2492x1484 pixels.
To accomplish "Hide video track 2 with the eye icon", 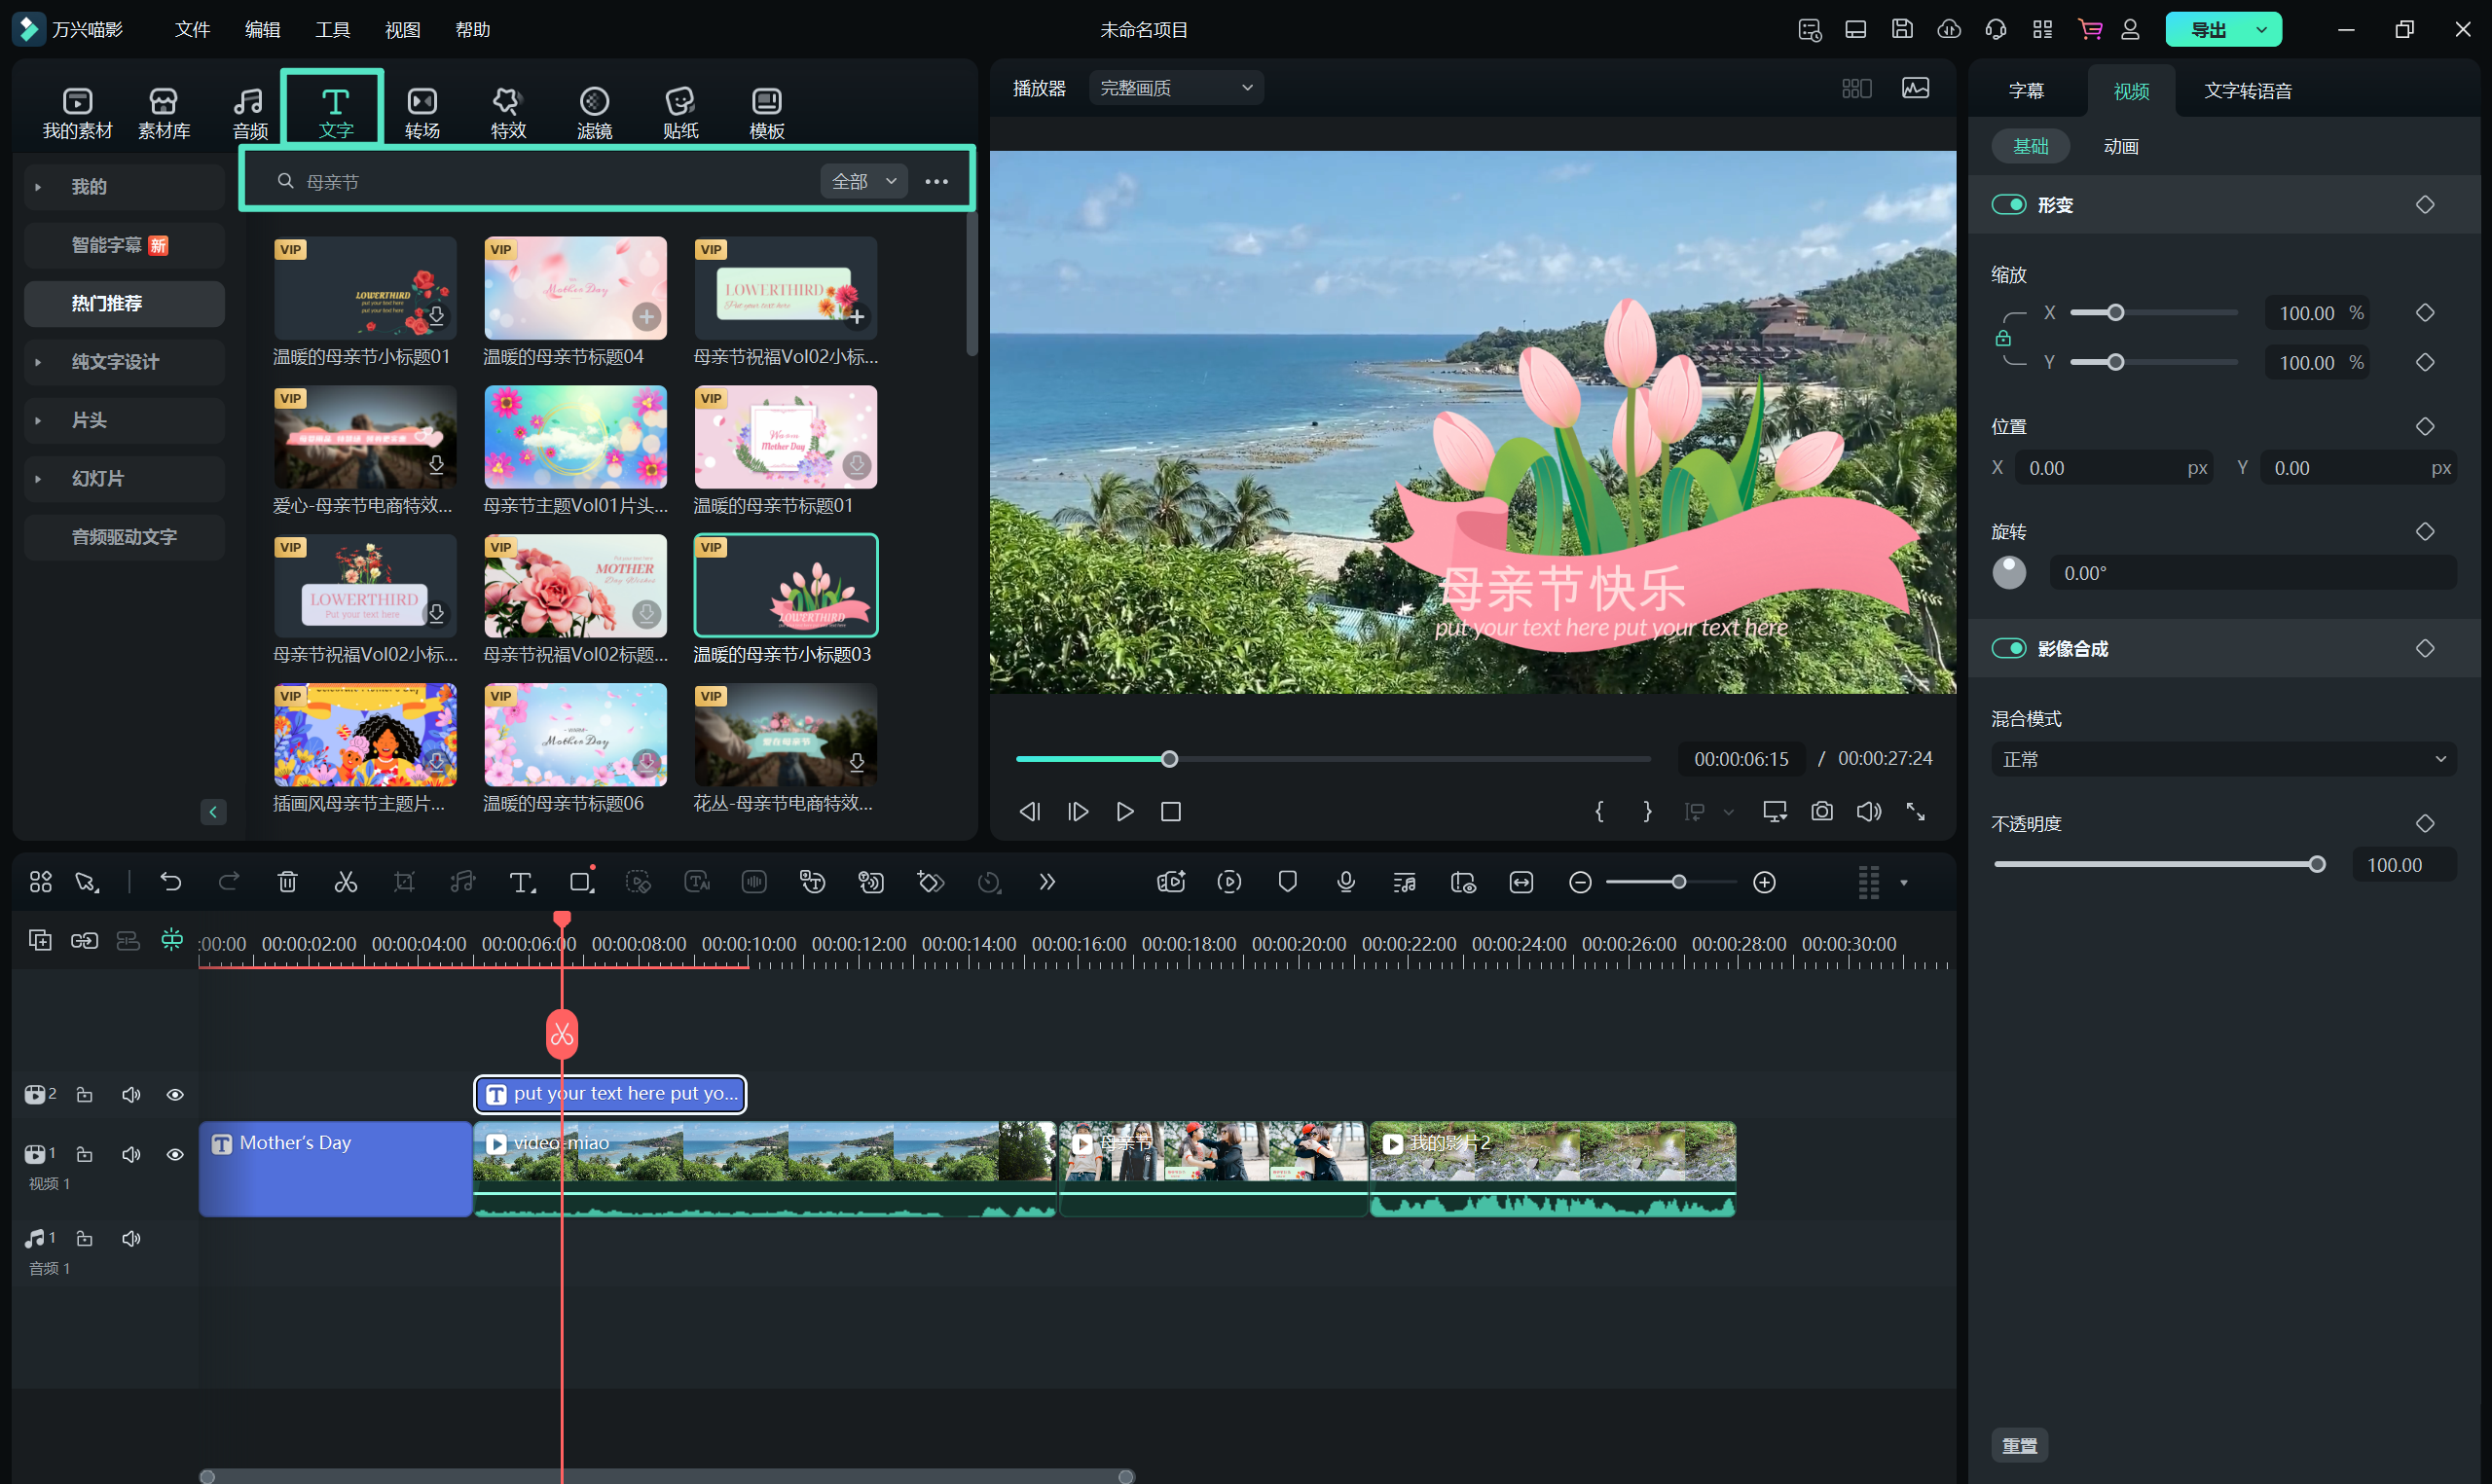I will (x=175, y=1095).
